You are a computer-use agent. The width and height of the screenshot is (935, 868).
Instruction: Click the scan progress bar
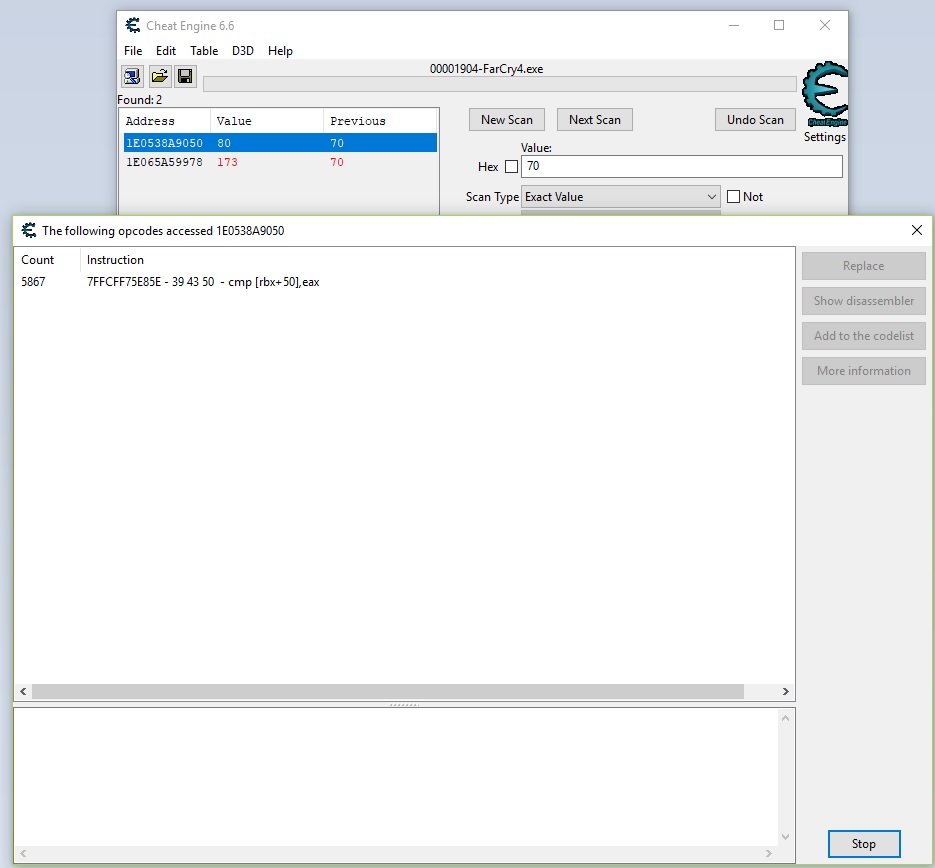[x=500, y=84]
